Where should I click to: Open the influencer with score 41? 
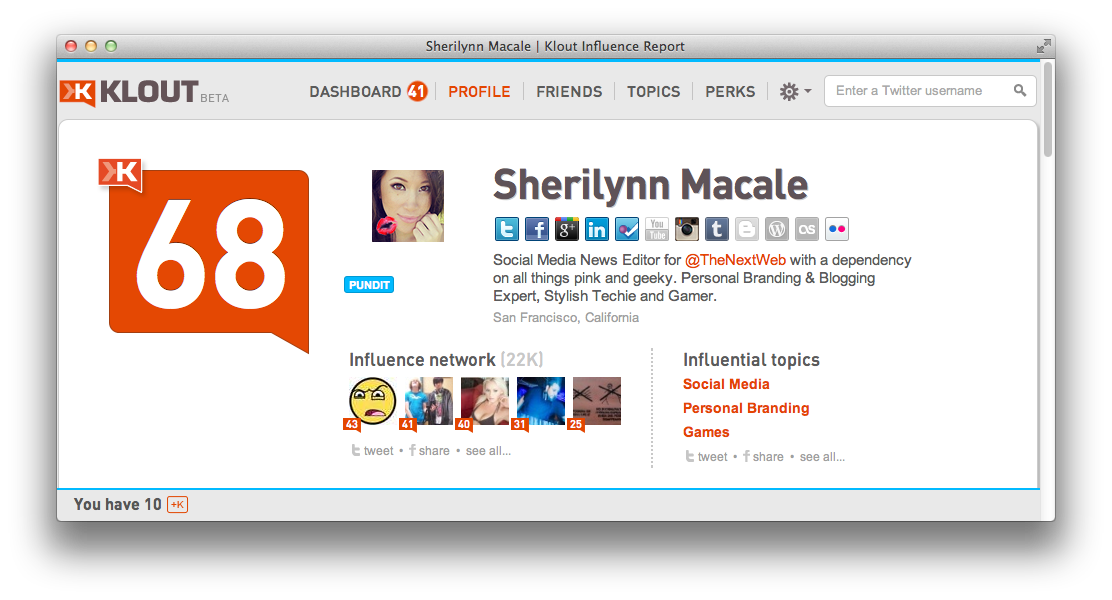pos(428,401)
